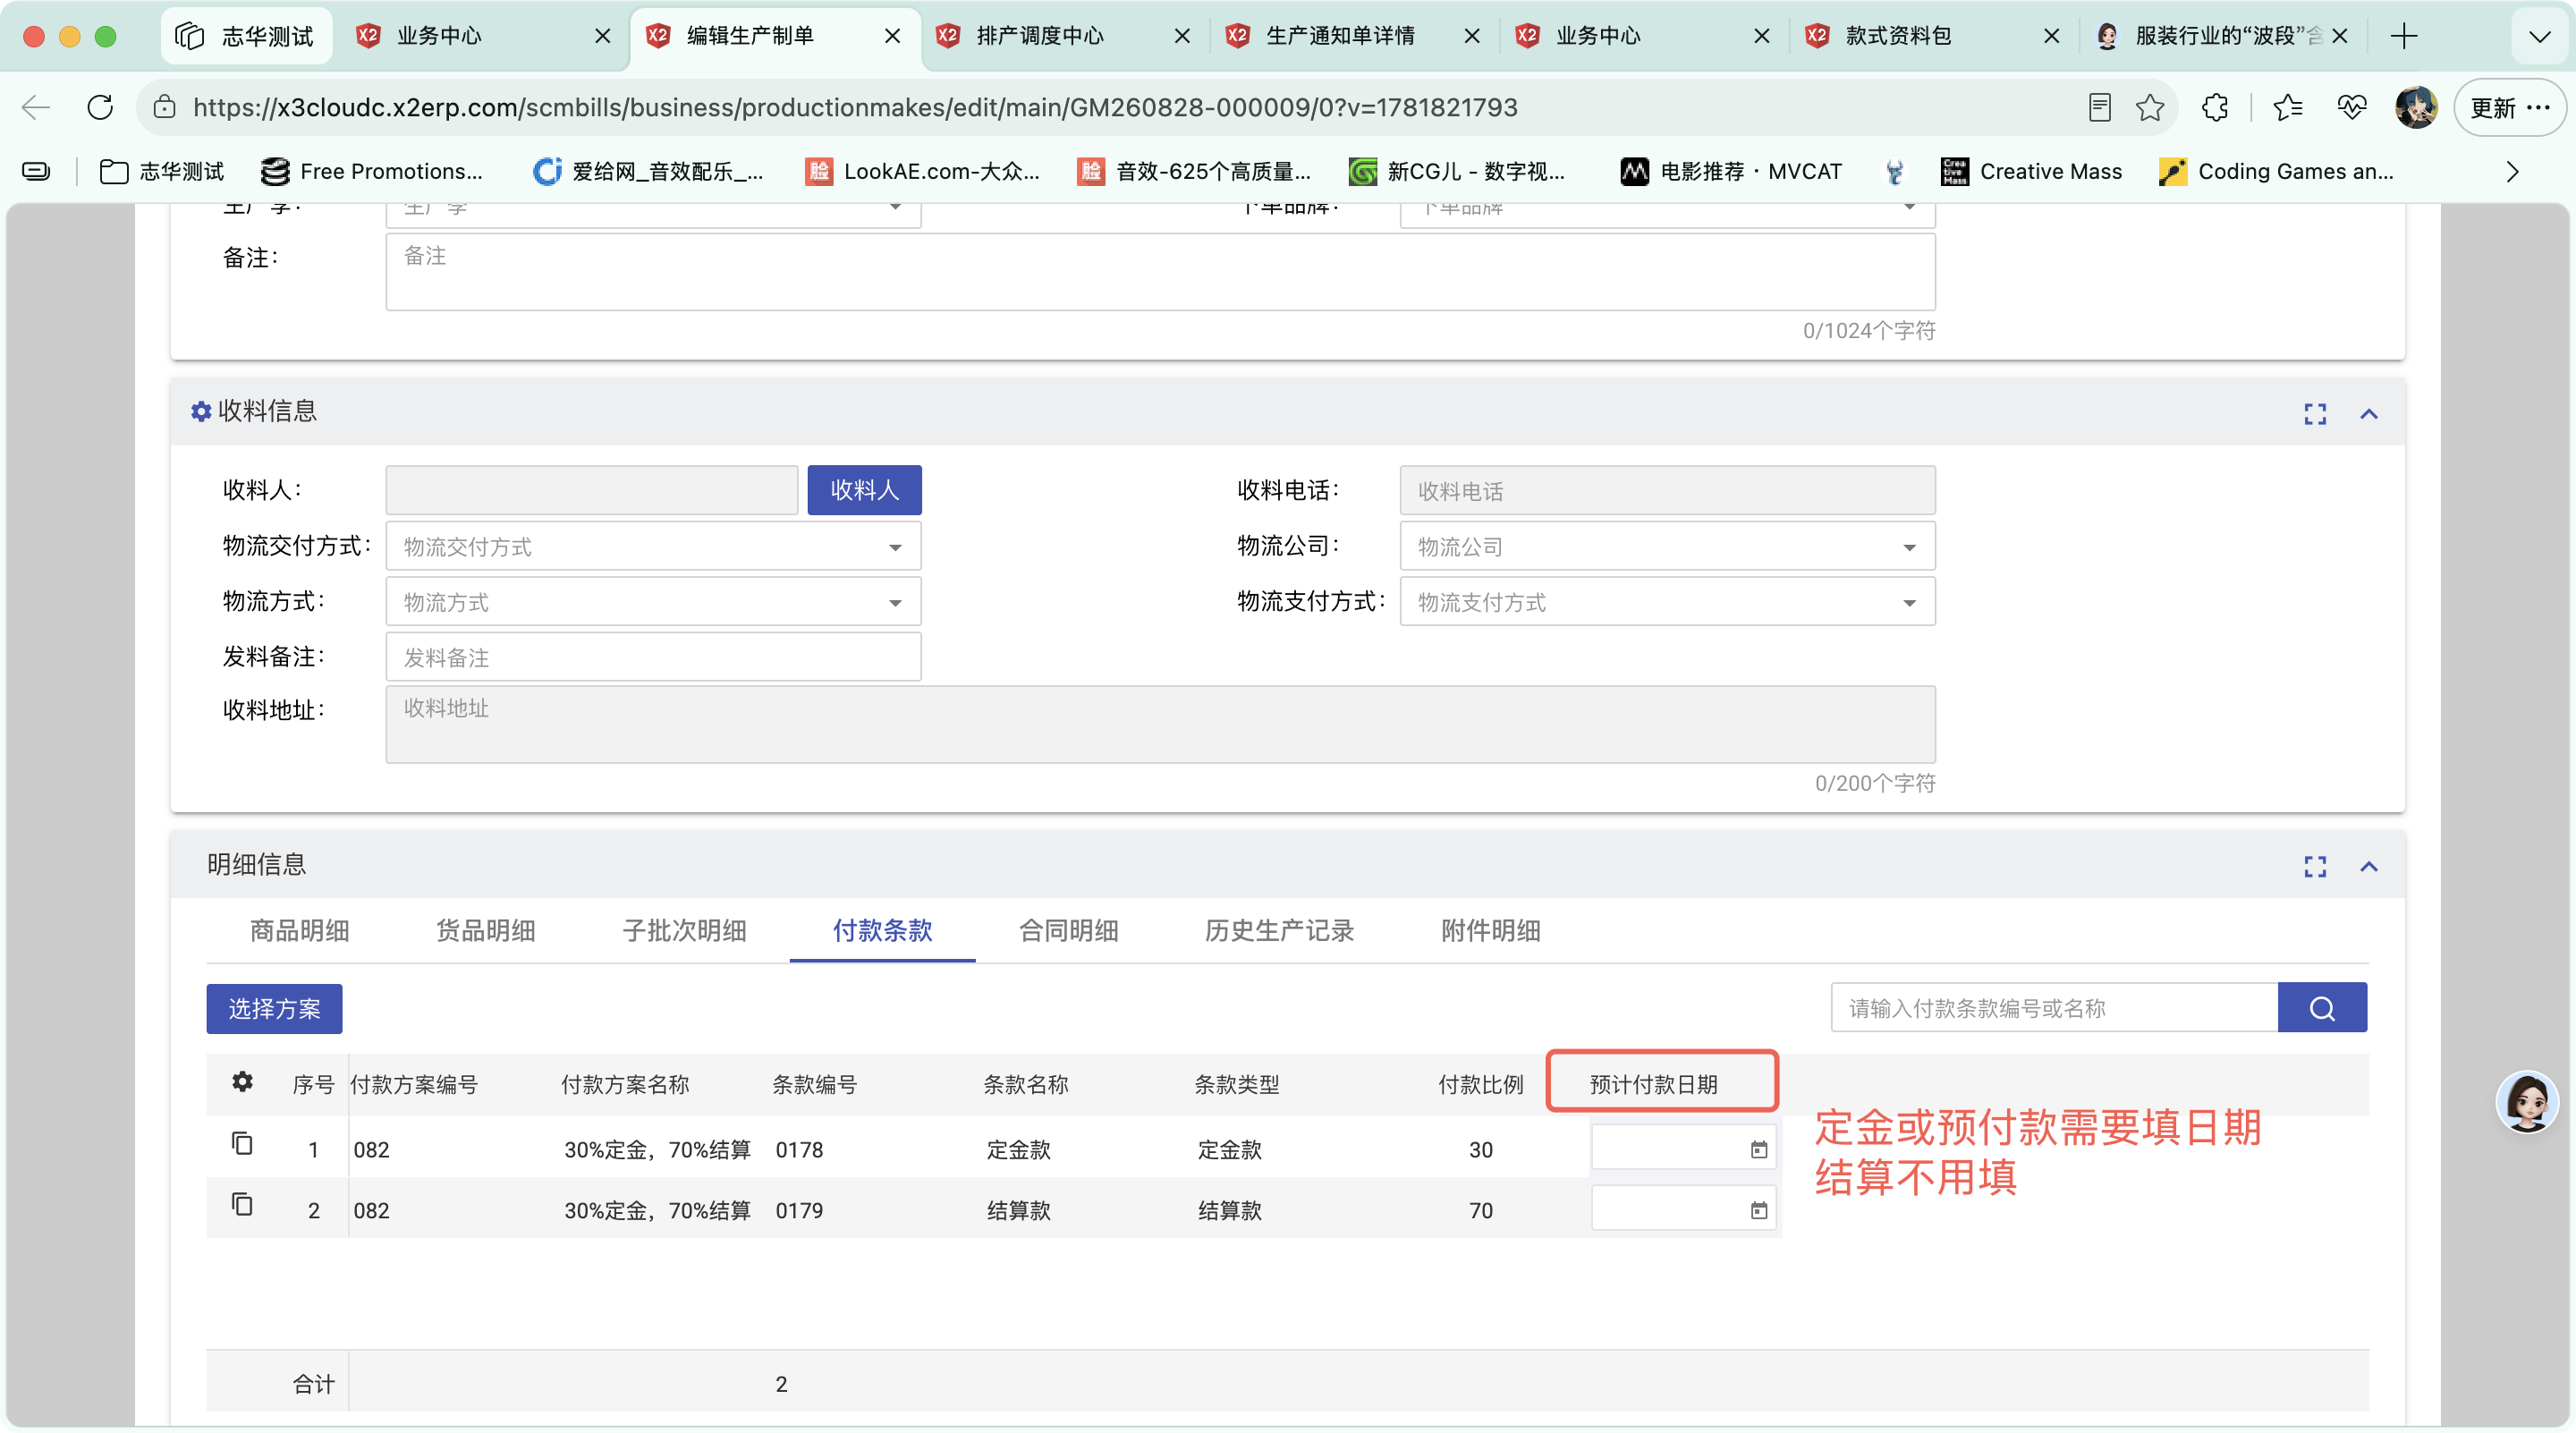The height and width of the screenshot is (1433, 2576).
Task: Copy row 2 结算款 entry
Action: pyautogui.click(x=242, y=1204)
